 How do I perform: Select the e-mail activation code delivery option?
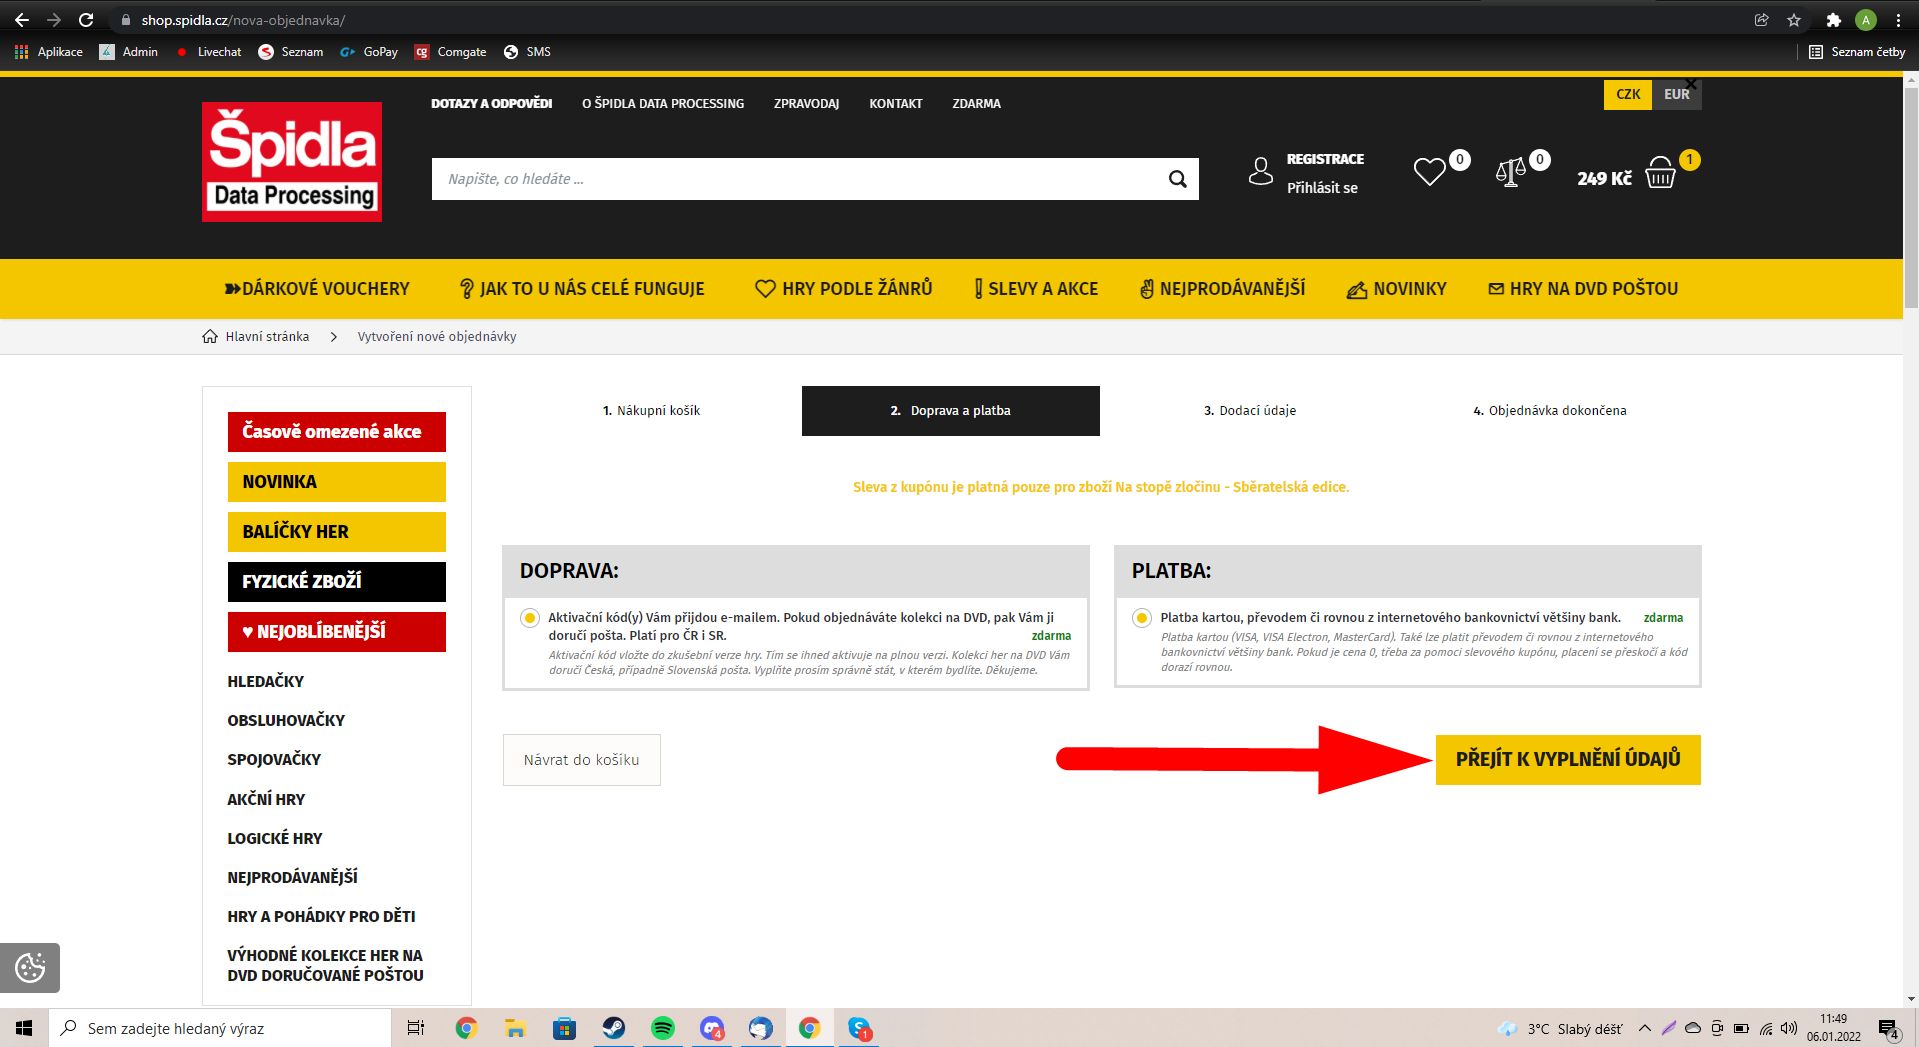pyautogui.click(x=530, y=618)
